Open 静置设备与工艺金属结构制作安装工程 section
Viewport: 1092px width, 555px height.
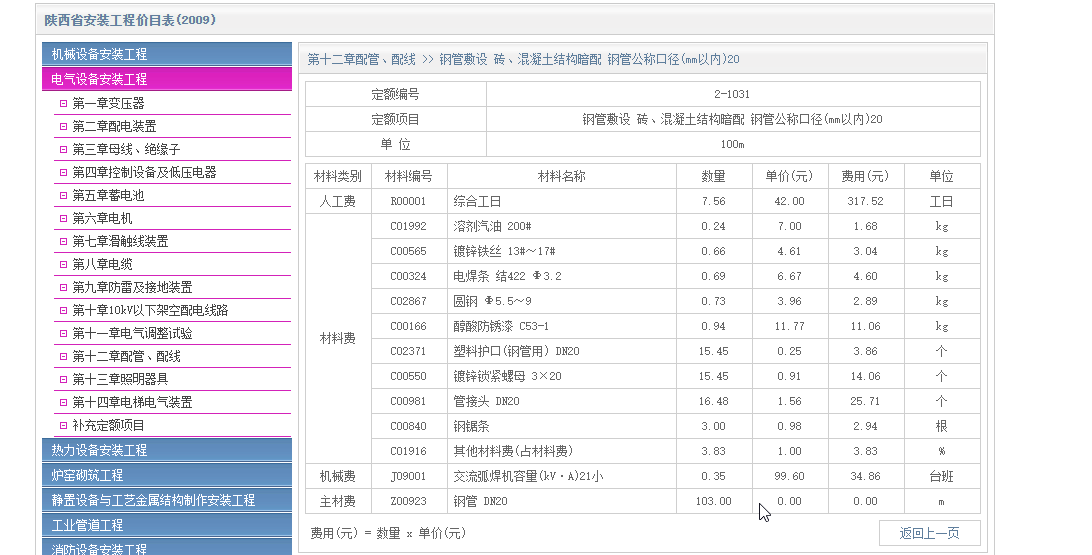coord(166,501)
